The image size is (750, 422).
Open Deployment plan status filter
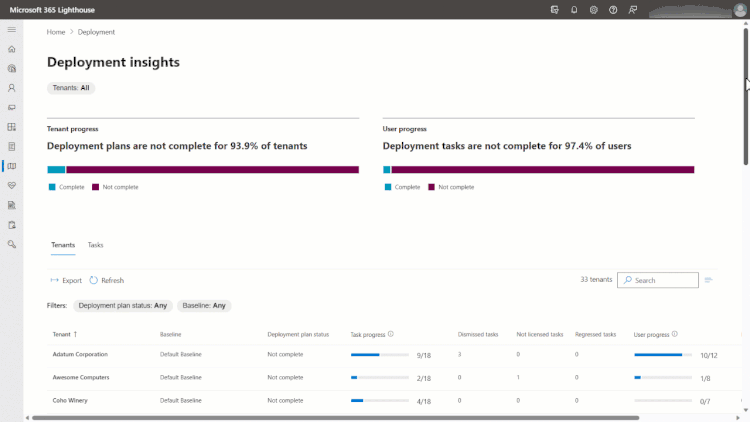(x=122, y=306)
